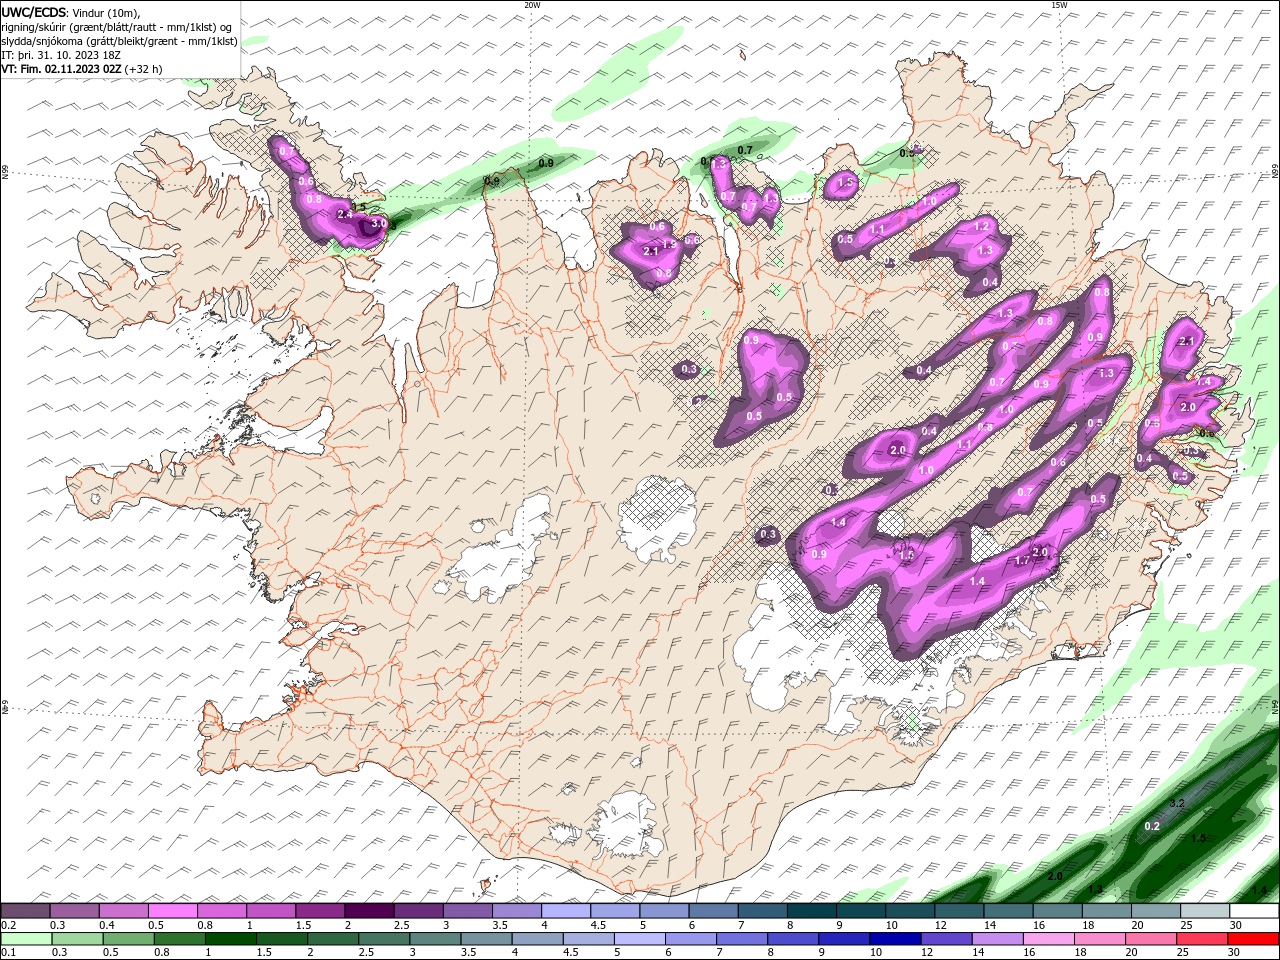1280x960 pixels.
Task: Click the '3.0' snowfall value in the Westfjords
Action: pyautogui.click(x=378, y=224)
